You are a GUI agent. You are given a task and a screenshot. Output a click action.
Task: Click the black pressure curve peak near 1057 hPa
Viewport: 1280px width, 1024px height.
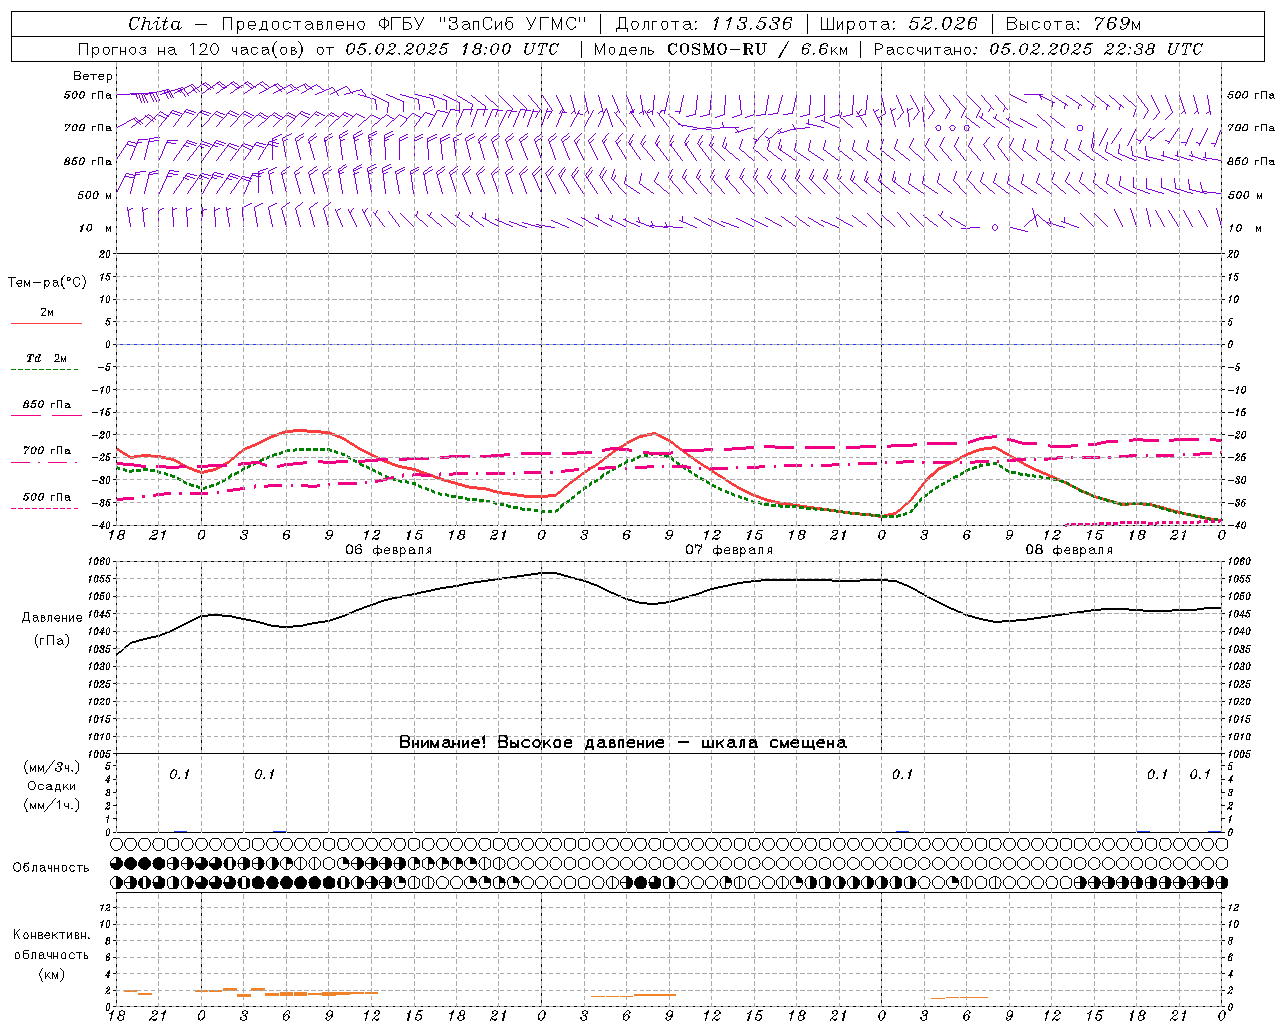tap(548, 573)
